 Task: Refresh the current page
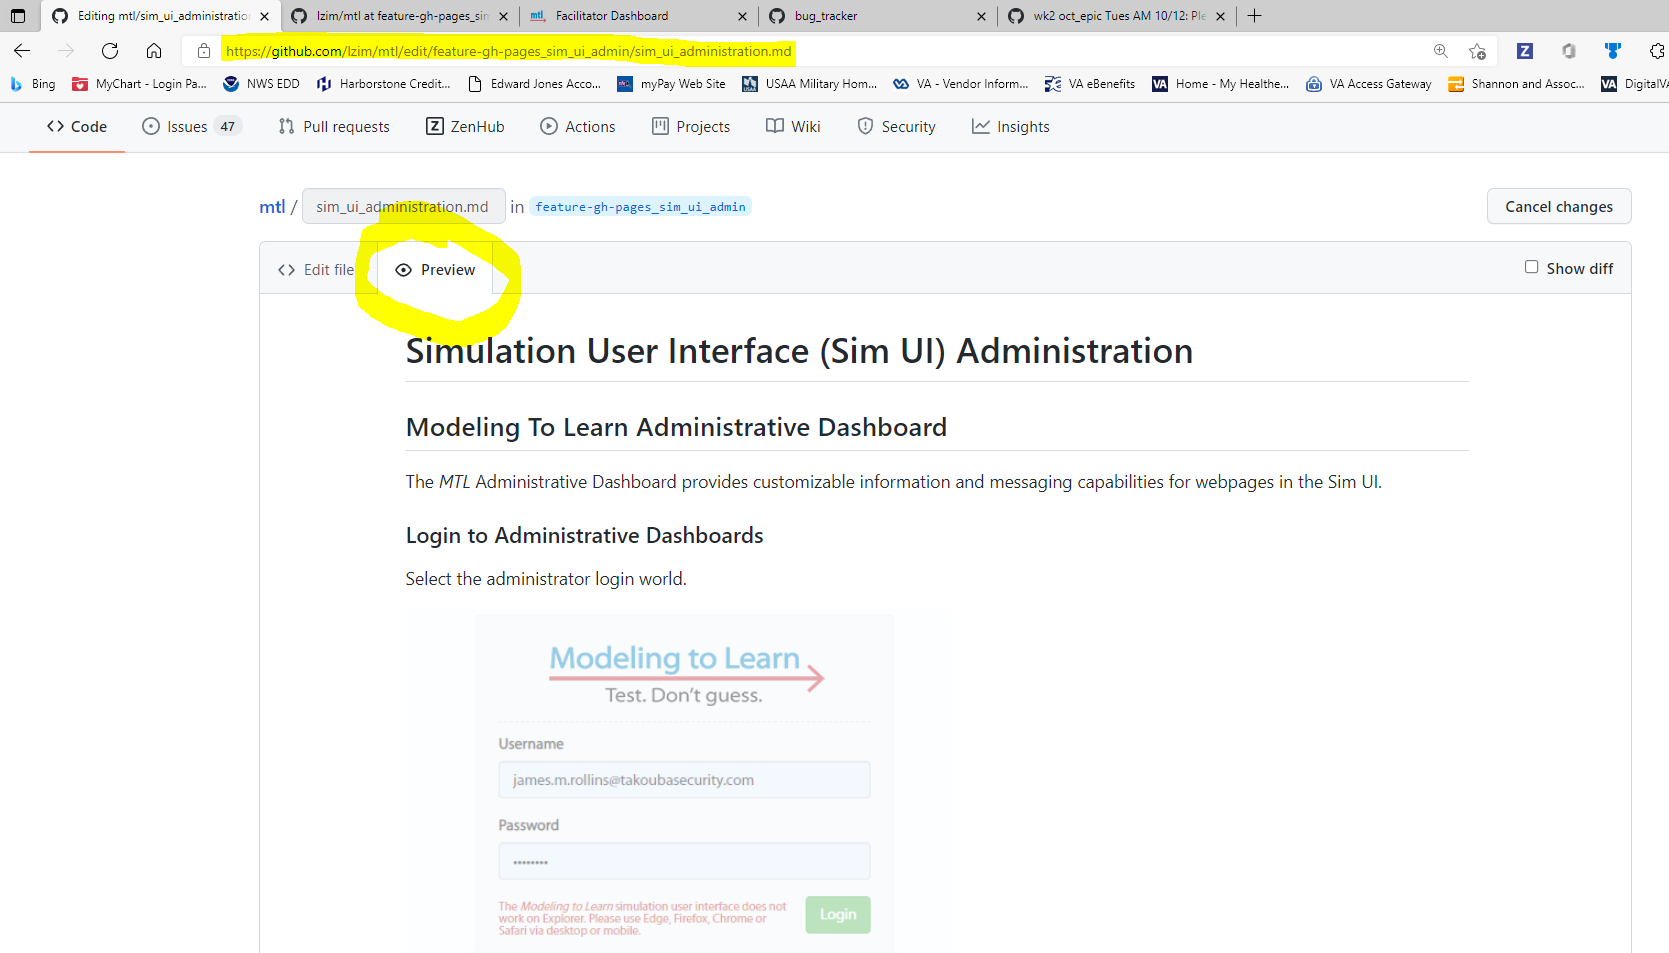pos(109,50)
